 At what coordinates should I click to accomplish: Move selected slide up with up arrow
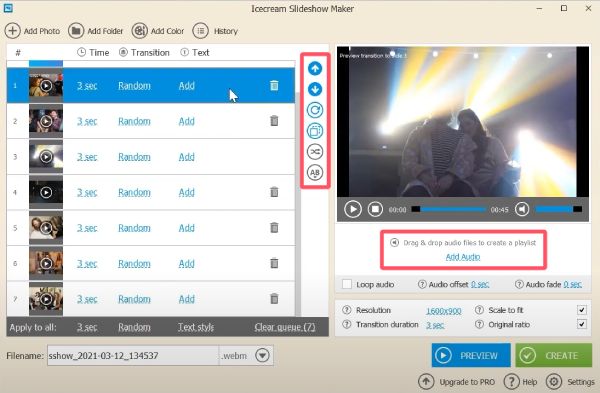(315, 68)
